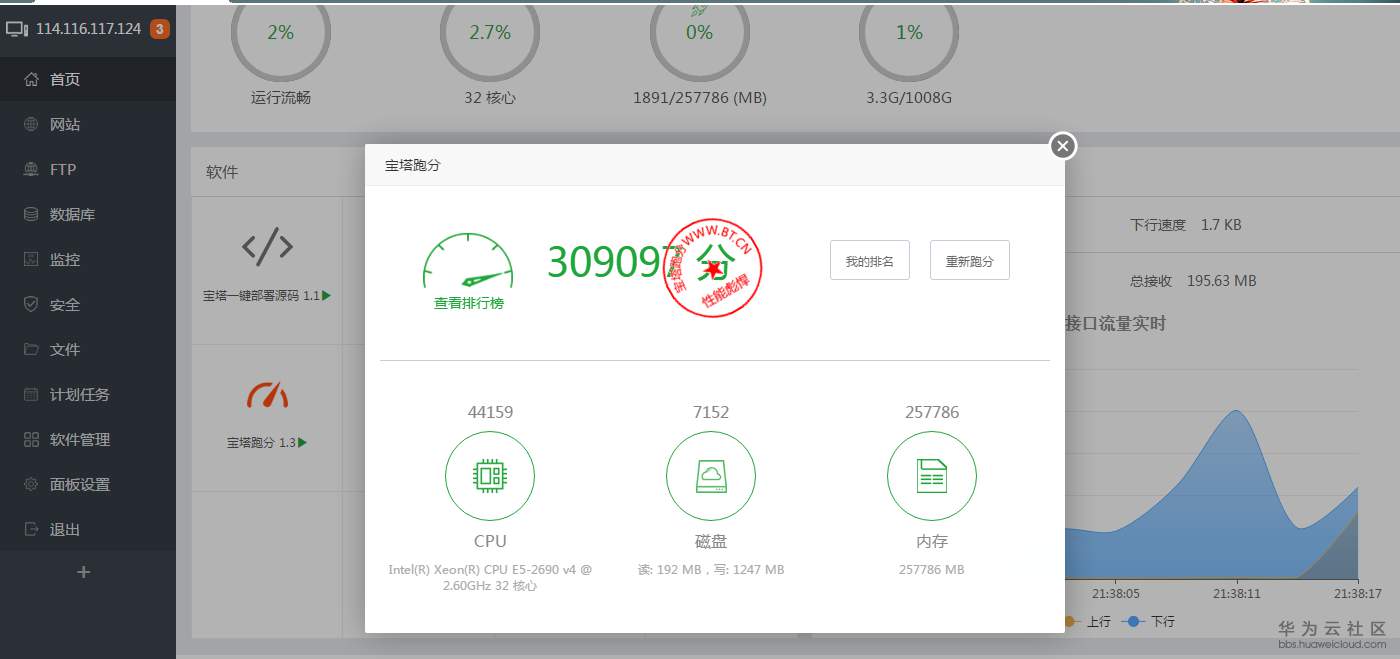Click the green speedometer gauge icon
This screenshot has width=1400, height=659.
(x=468, y=261)
